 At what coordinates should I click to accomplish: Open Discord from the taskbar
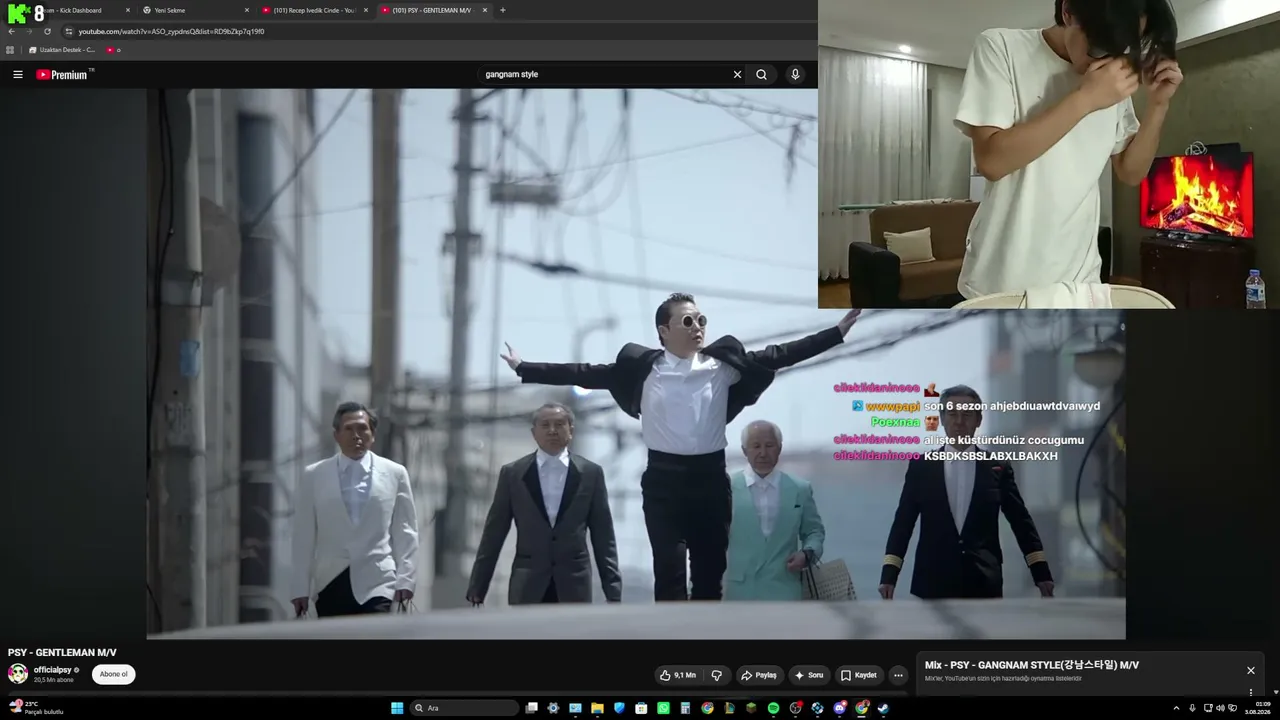[839, 708]
